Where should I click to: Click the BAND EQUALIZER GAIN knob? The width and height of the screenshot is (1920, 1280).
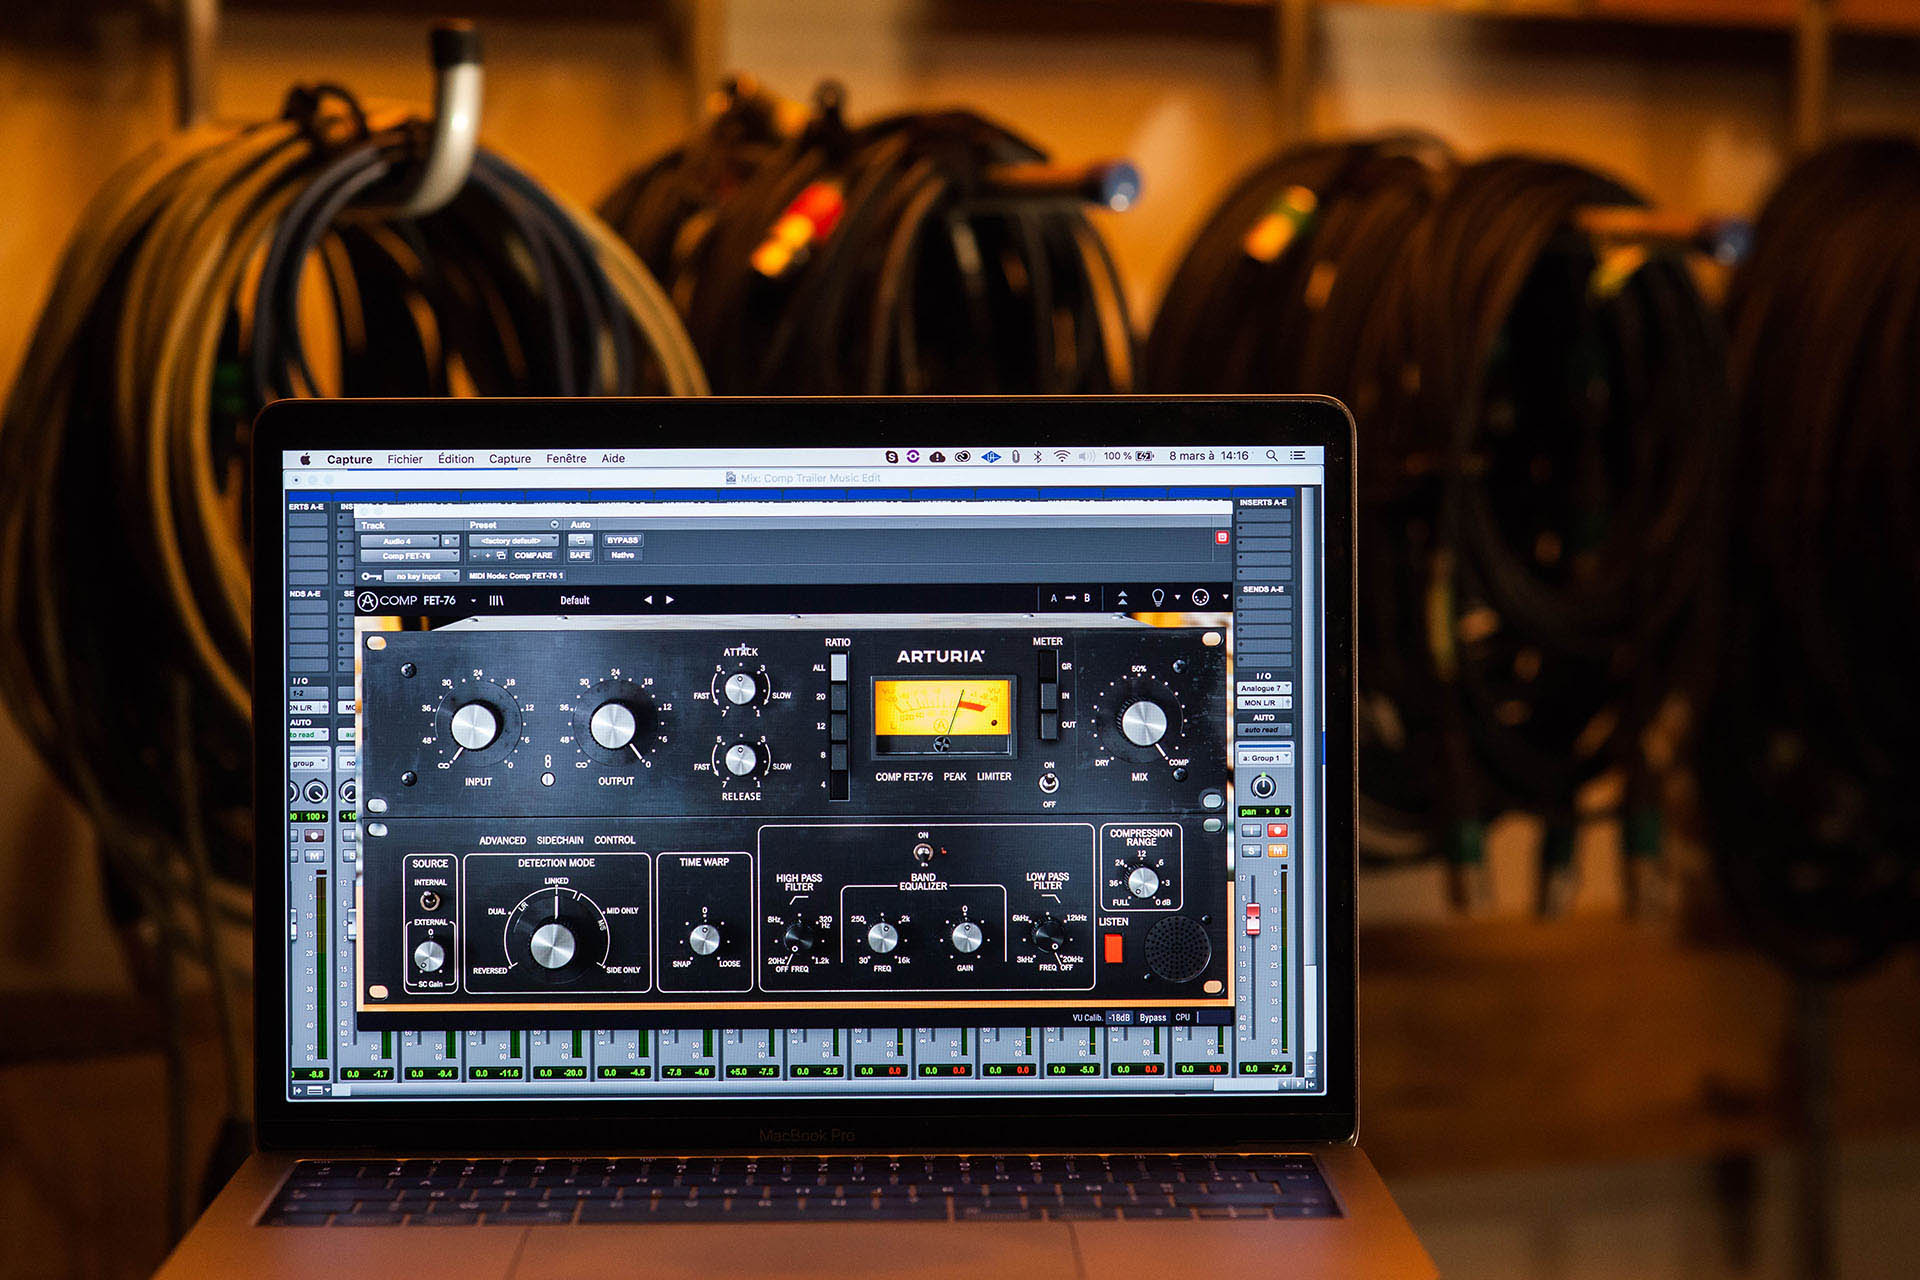[x=965, y=938]
